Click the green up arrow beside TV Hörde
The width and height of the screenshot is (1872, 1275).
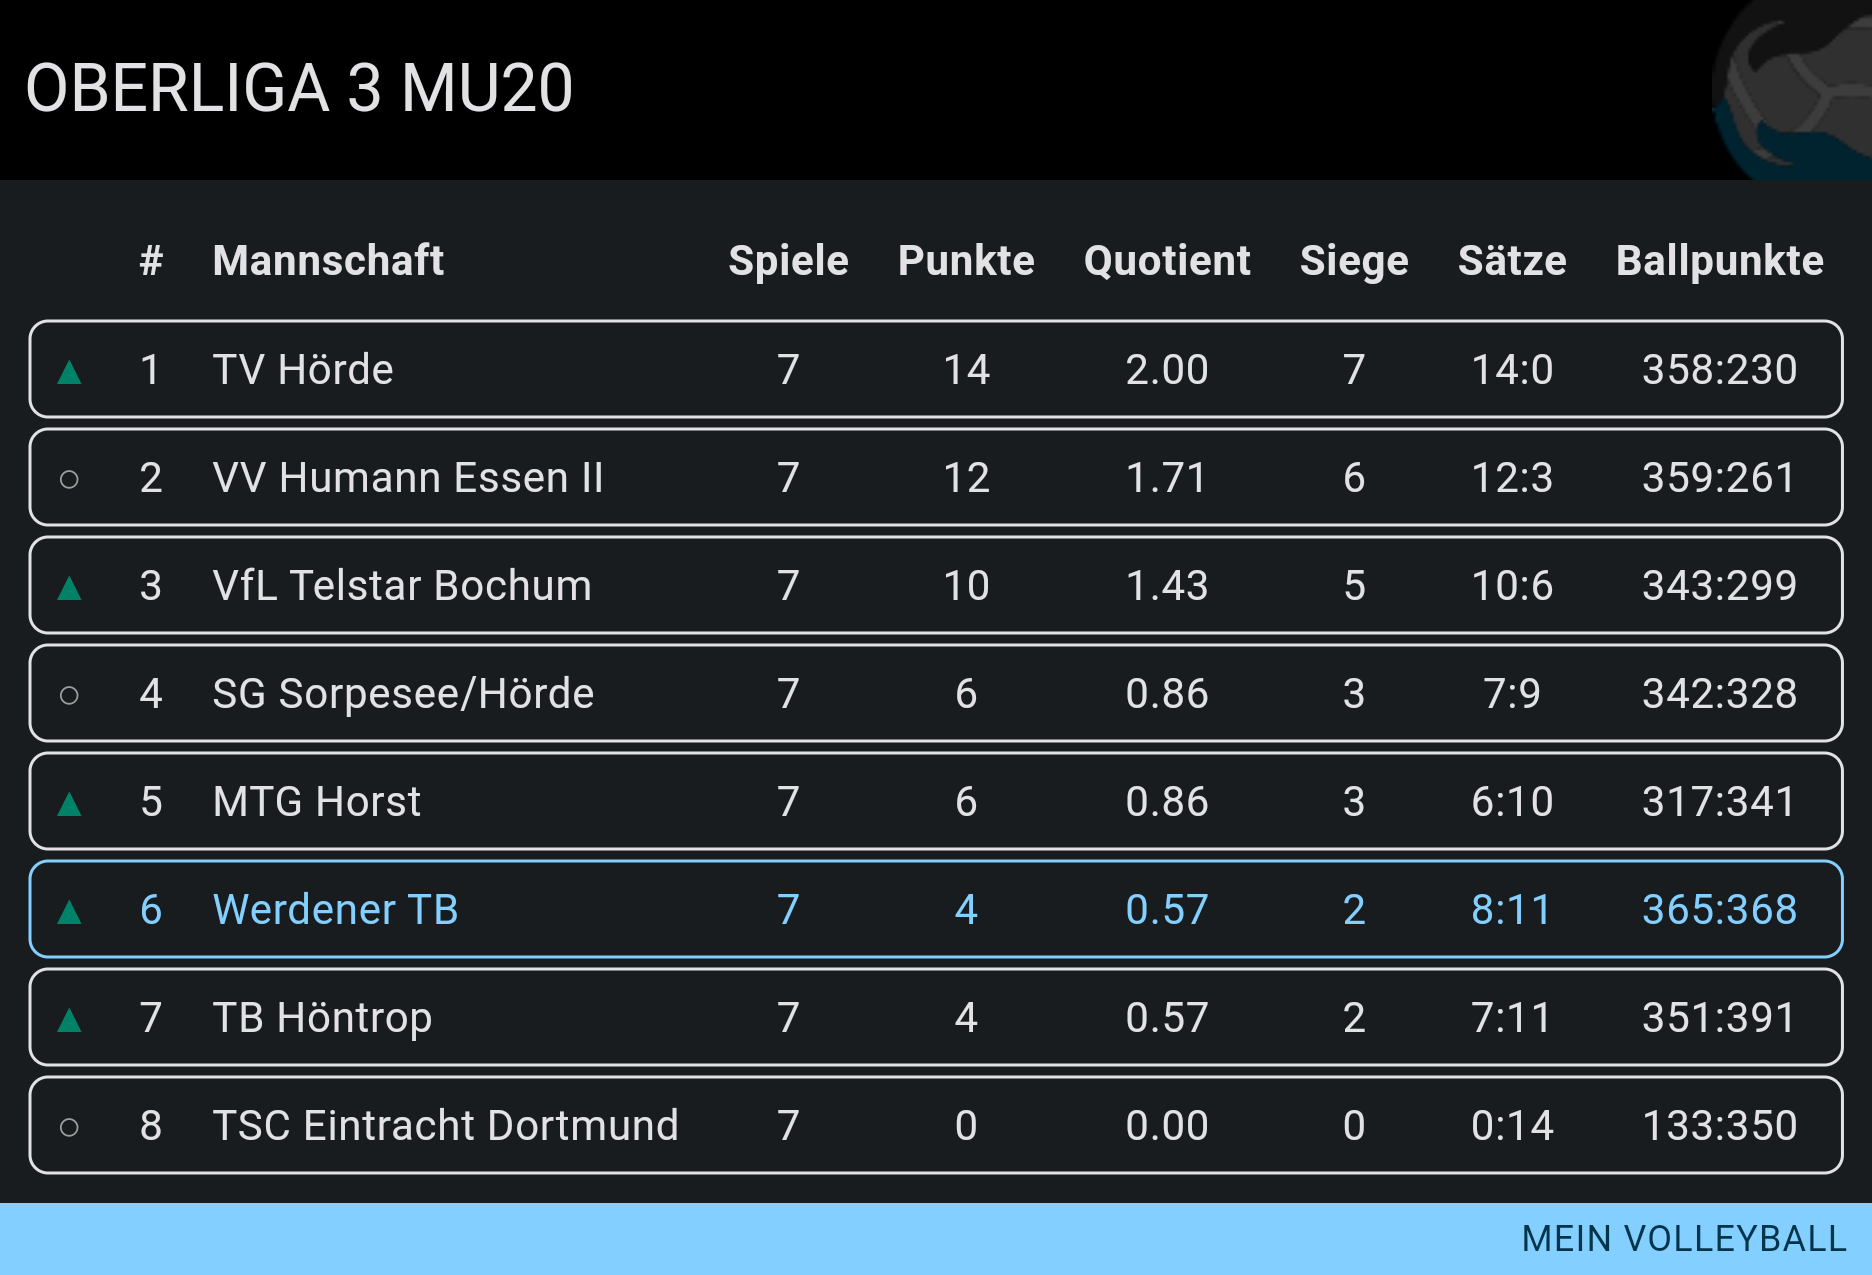point(69,373)
